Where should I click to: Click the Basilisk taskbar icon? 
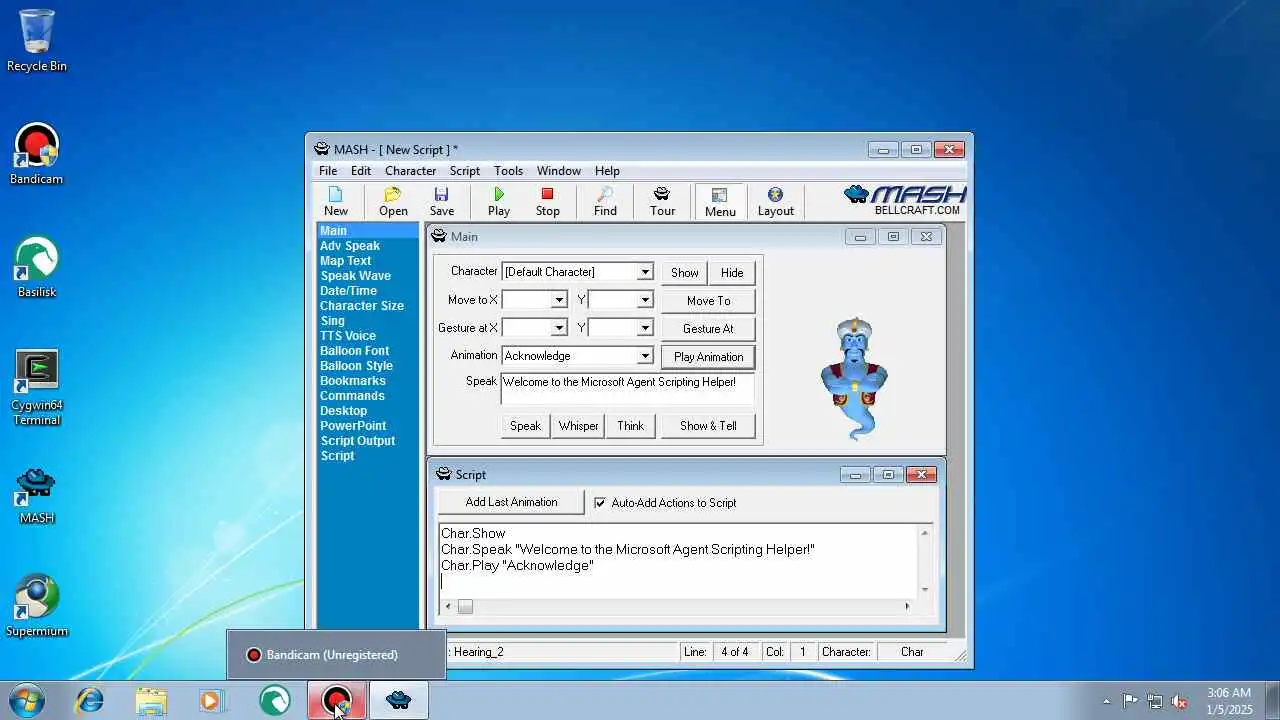click(x=274, y=700)
